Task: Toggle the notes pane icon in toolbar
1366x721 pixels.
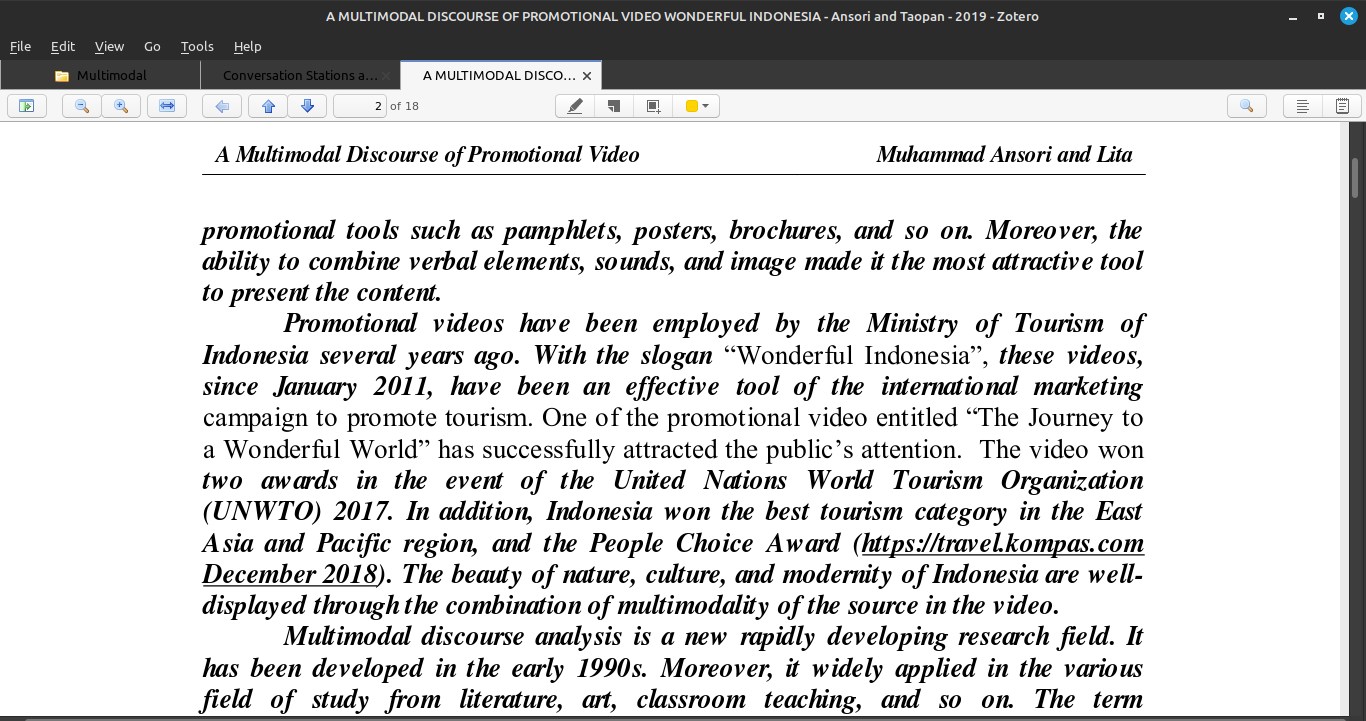Action: click(1342, 106)
